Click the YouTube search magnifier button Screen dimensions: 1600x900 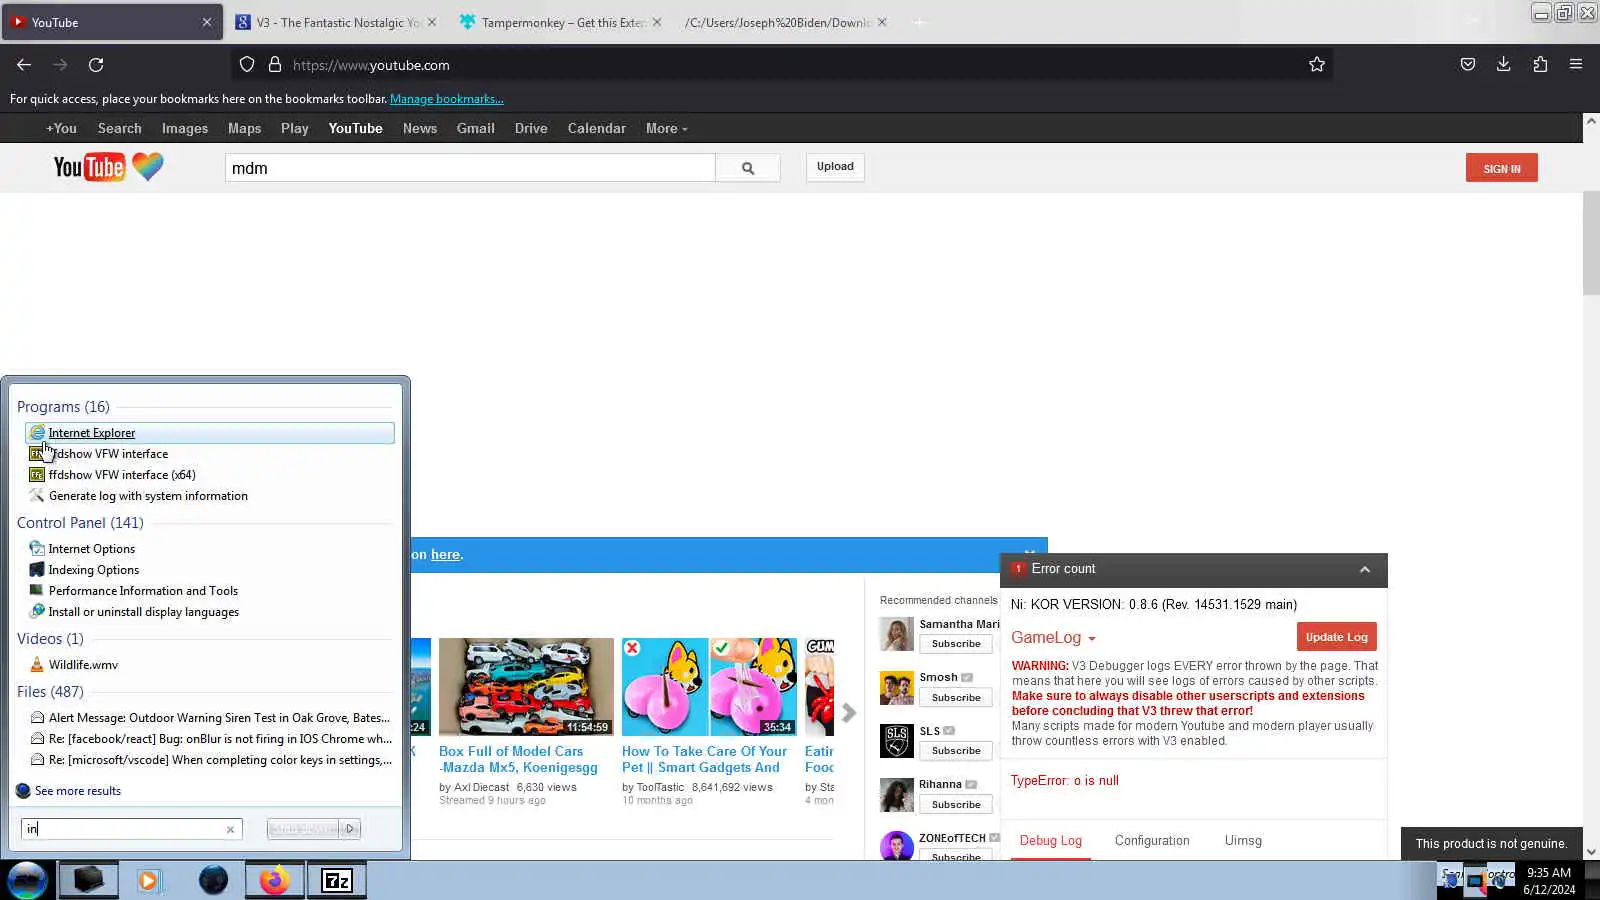[748, 168]
